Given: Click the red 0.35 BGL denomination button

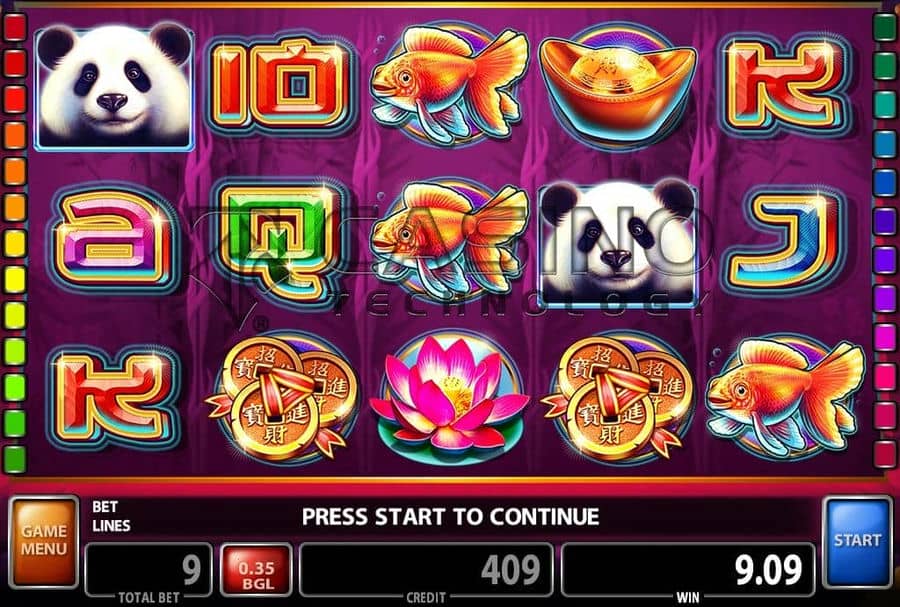Looking at the screenshot, I should pyautogui.click(x=256, y=570).
